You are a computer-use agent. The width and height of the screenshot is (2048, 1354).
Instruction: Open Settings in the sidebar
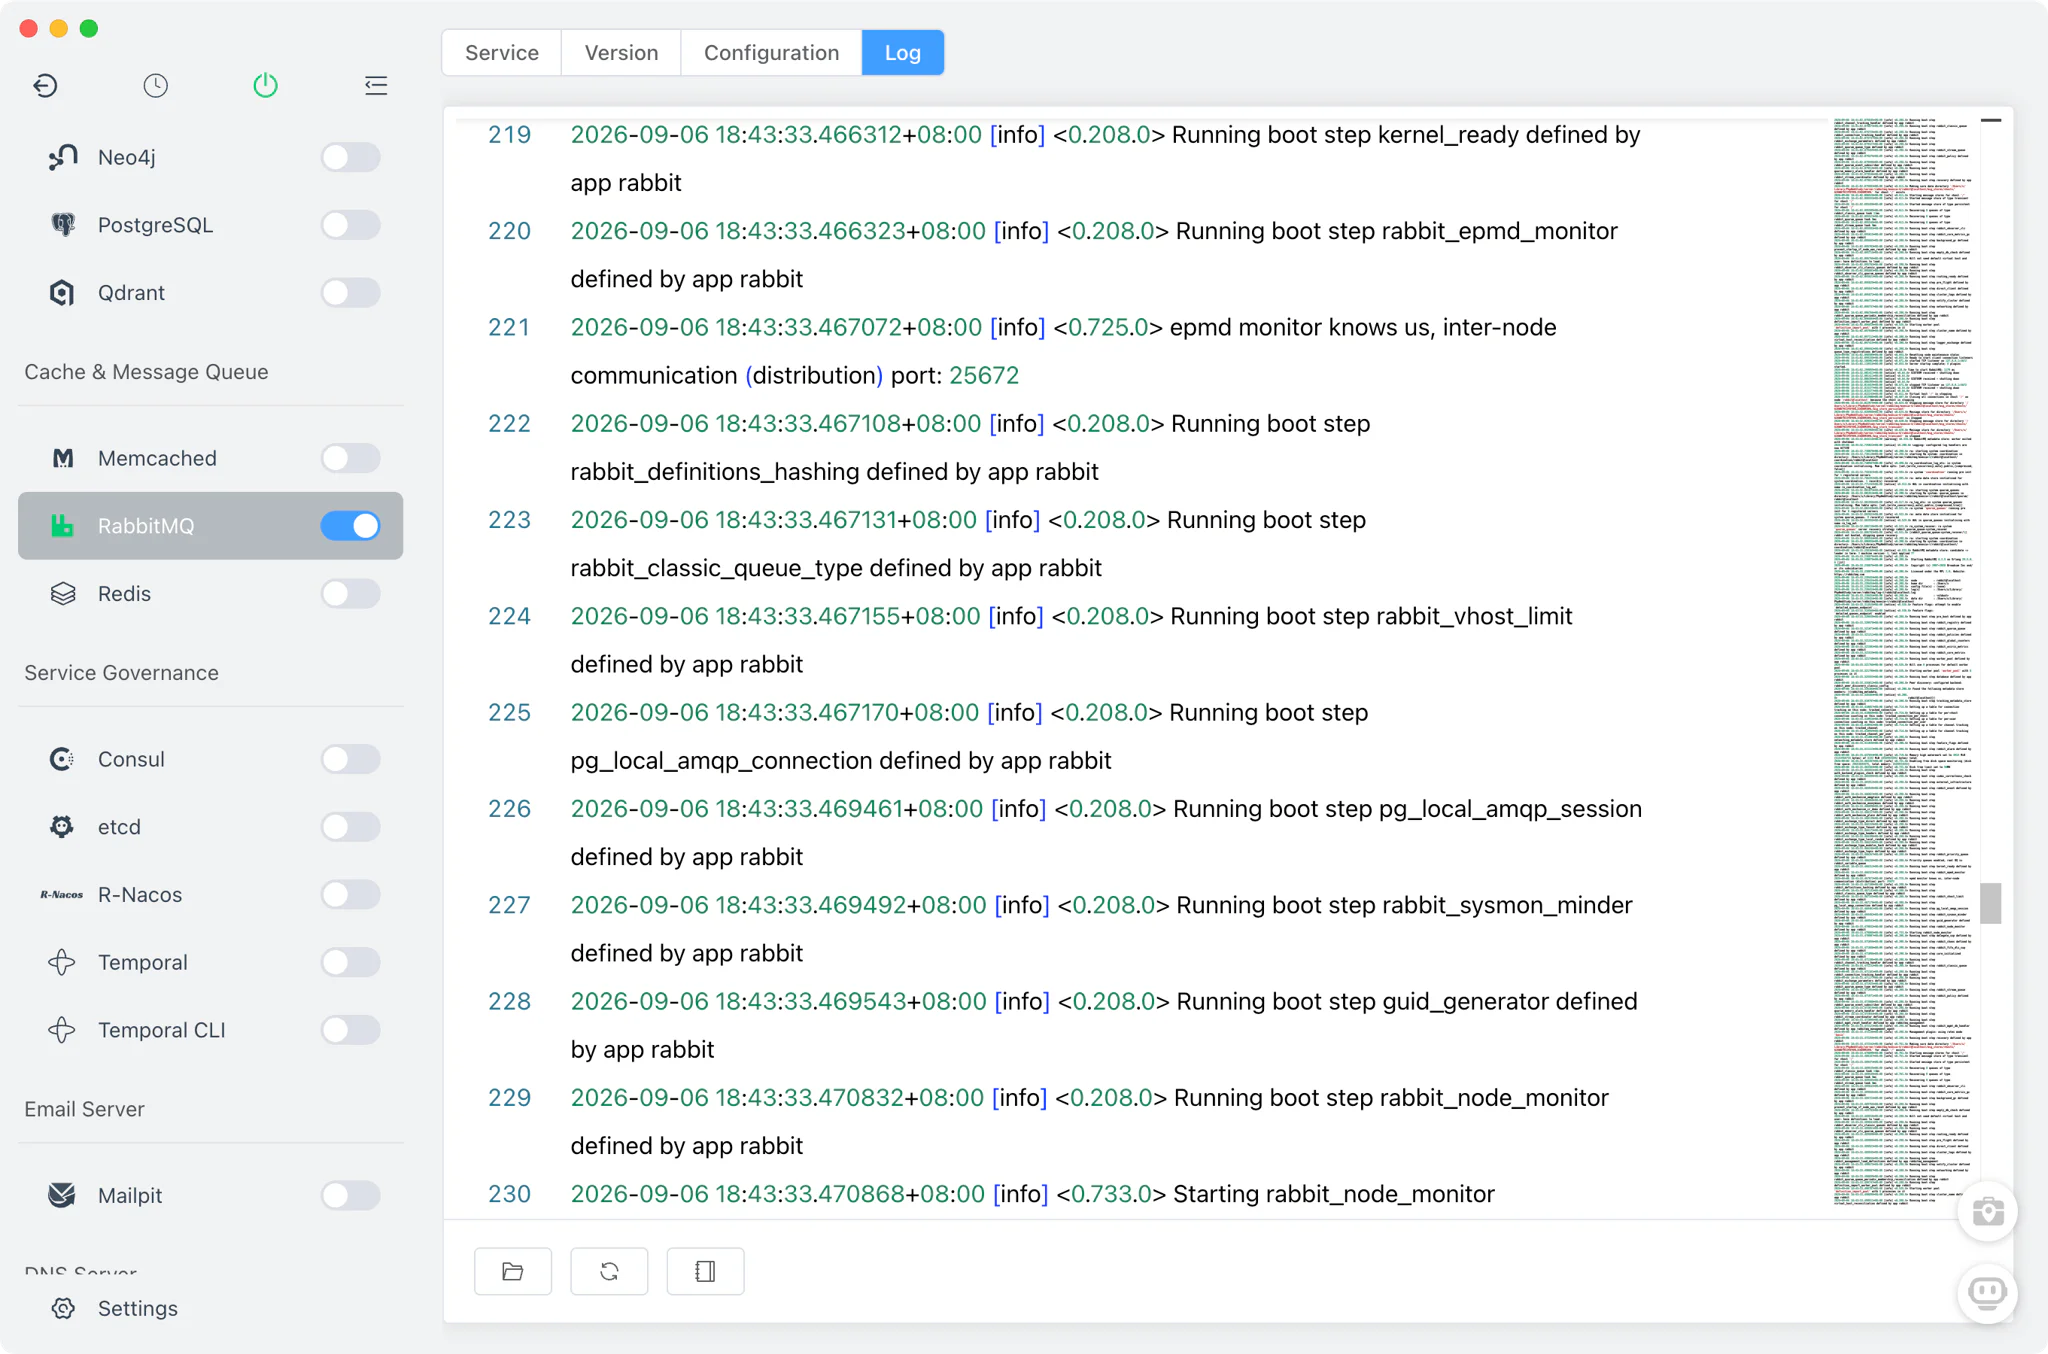(137, 1308)
